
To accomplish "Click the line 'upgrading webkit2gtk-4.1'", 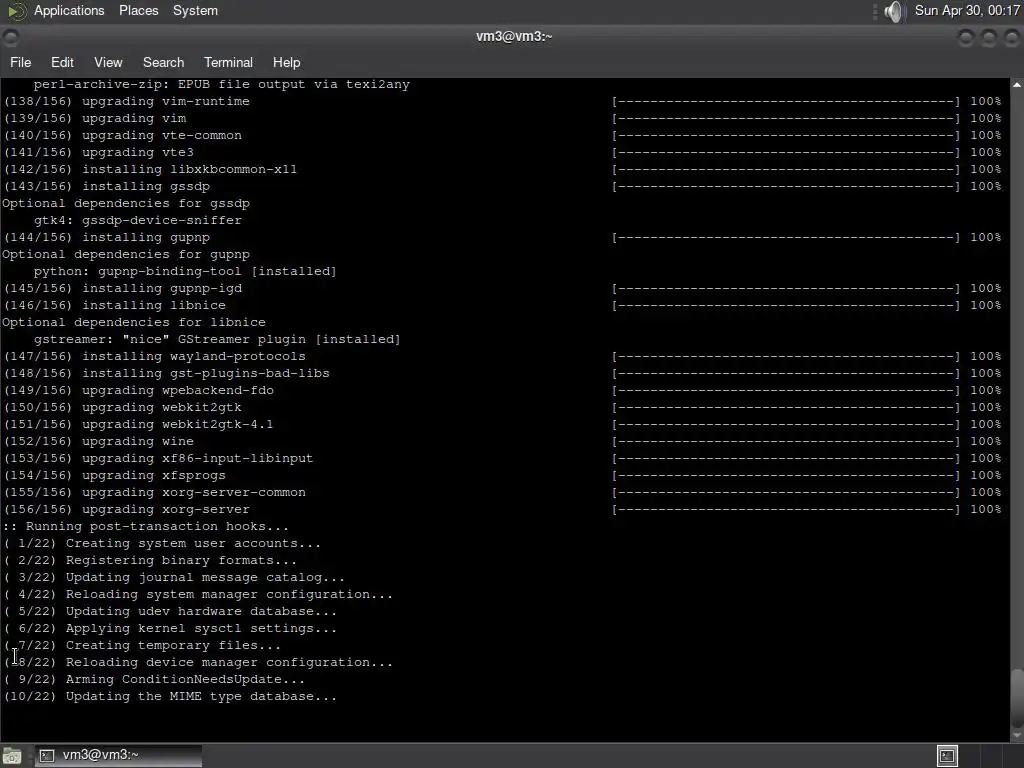I will (x=138, y=424).
